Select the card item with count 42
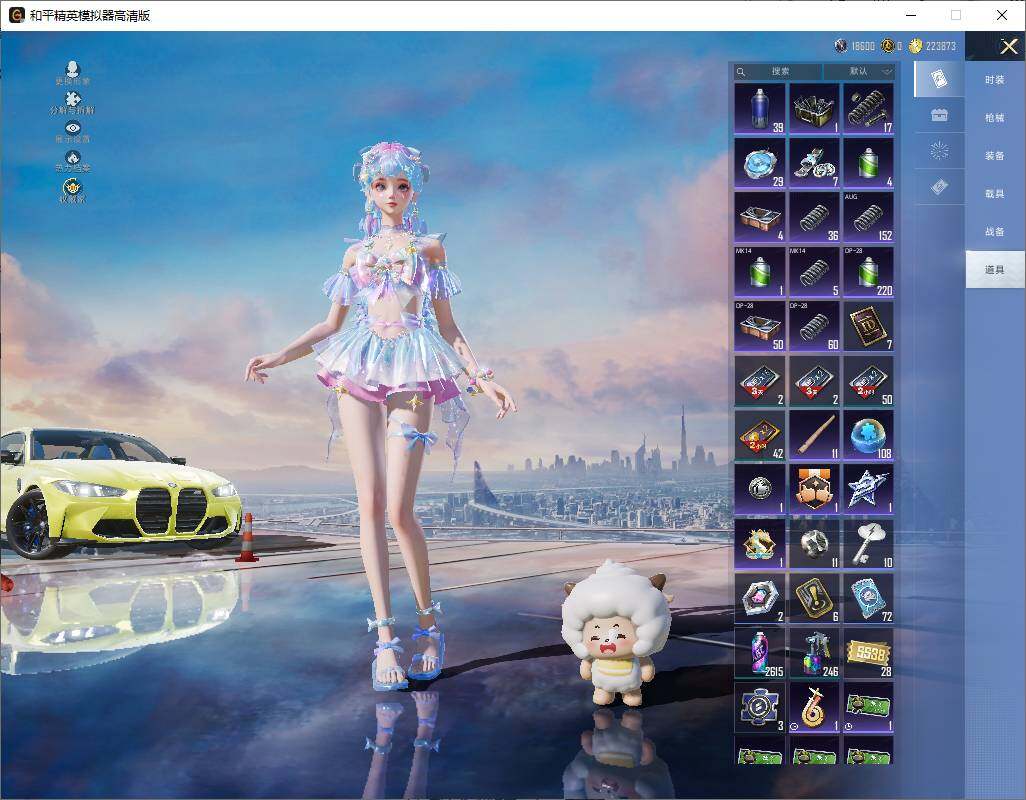1026x800 pixels. click(x=760, y=435)
